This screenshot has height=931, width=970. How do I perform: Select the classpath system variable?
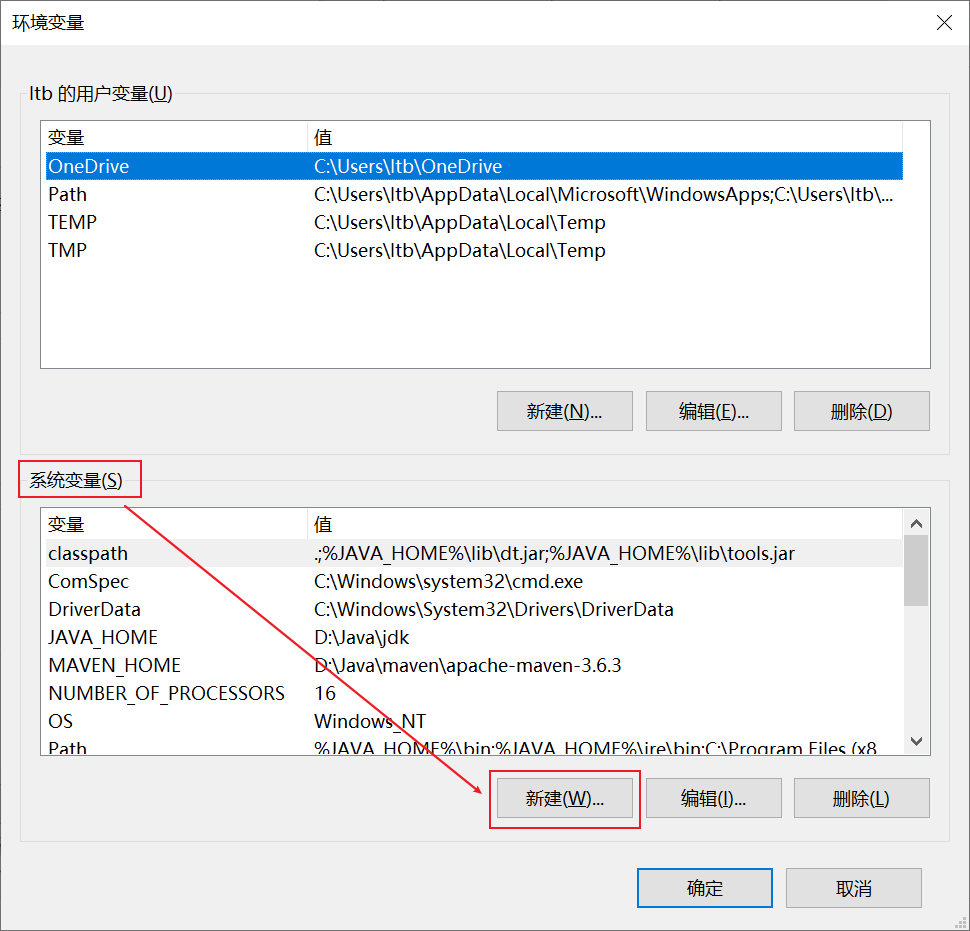(x=474, y=553)
